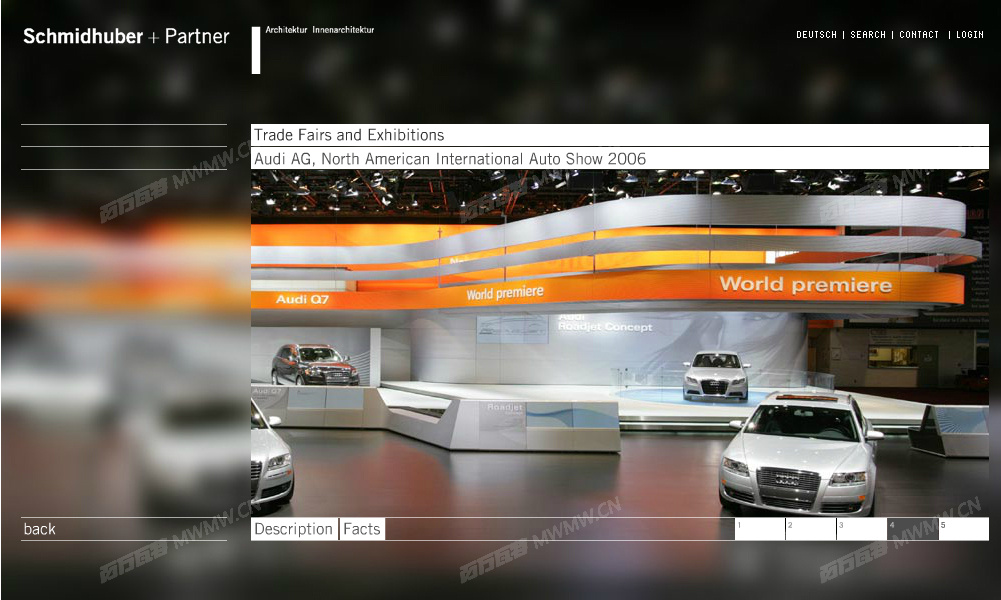
Task: Click the Architektur Innenarchitektur tagline
Action: (x=320, y=30)
